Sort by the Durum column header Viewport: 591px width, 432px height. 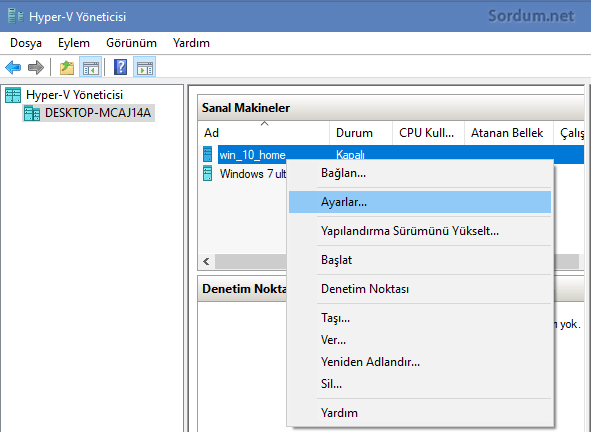click(x=361, y=133)
